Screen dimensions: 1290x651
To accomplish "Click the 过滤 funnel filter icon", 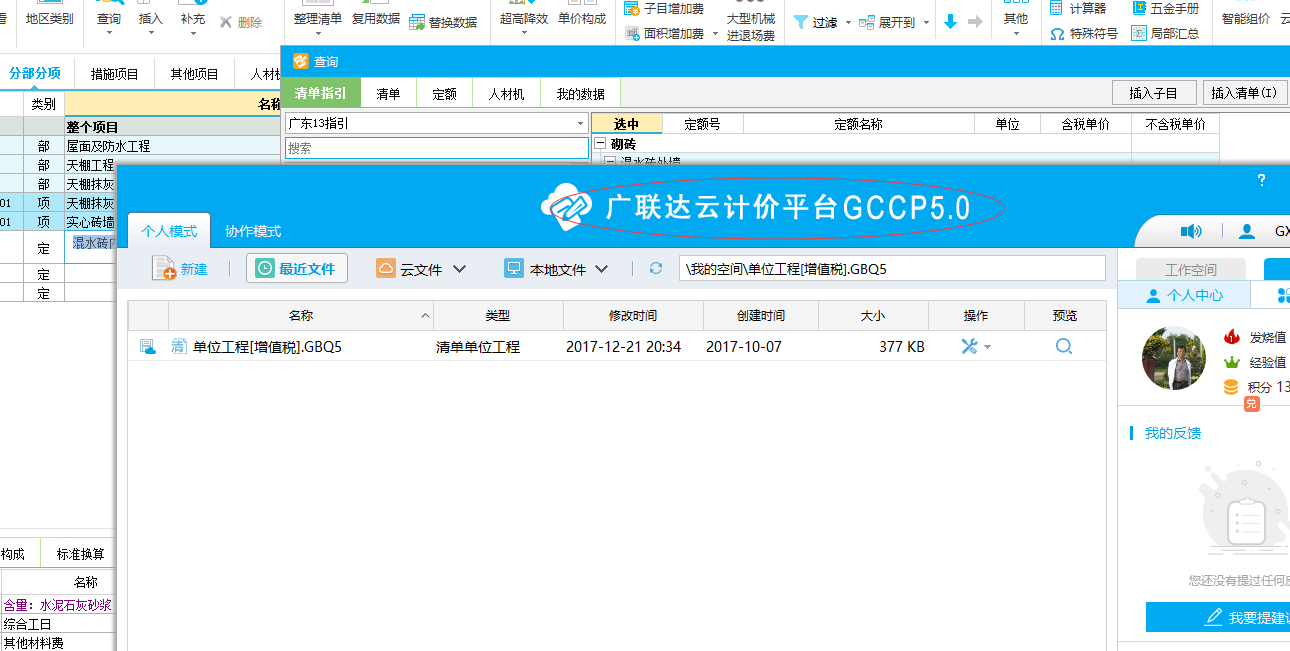I will tap(801, 22).
